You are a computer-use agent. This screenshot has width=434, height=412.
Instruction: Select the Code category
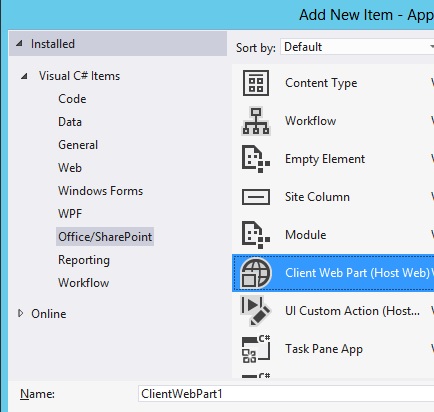72,99
